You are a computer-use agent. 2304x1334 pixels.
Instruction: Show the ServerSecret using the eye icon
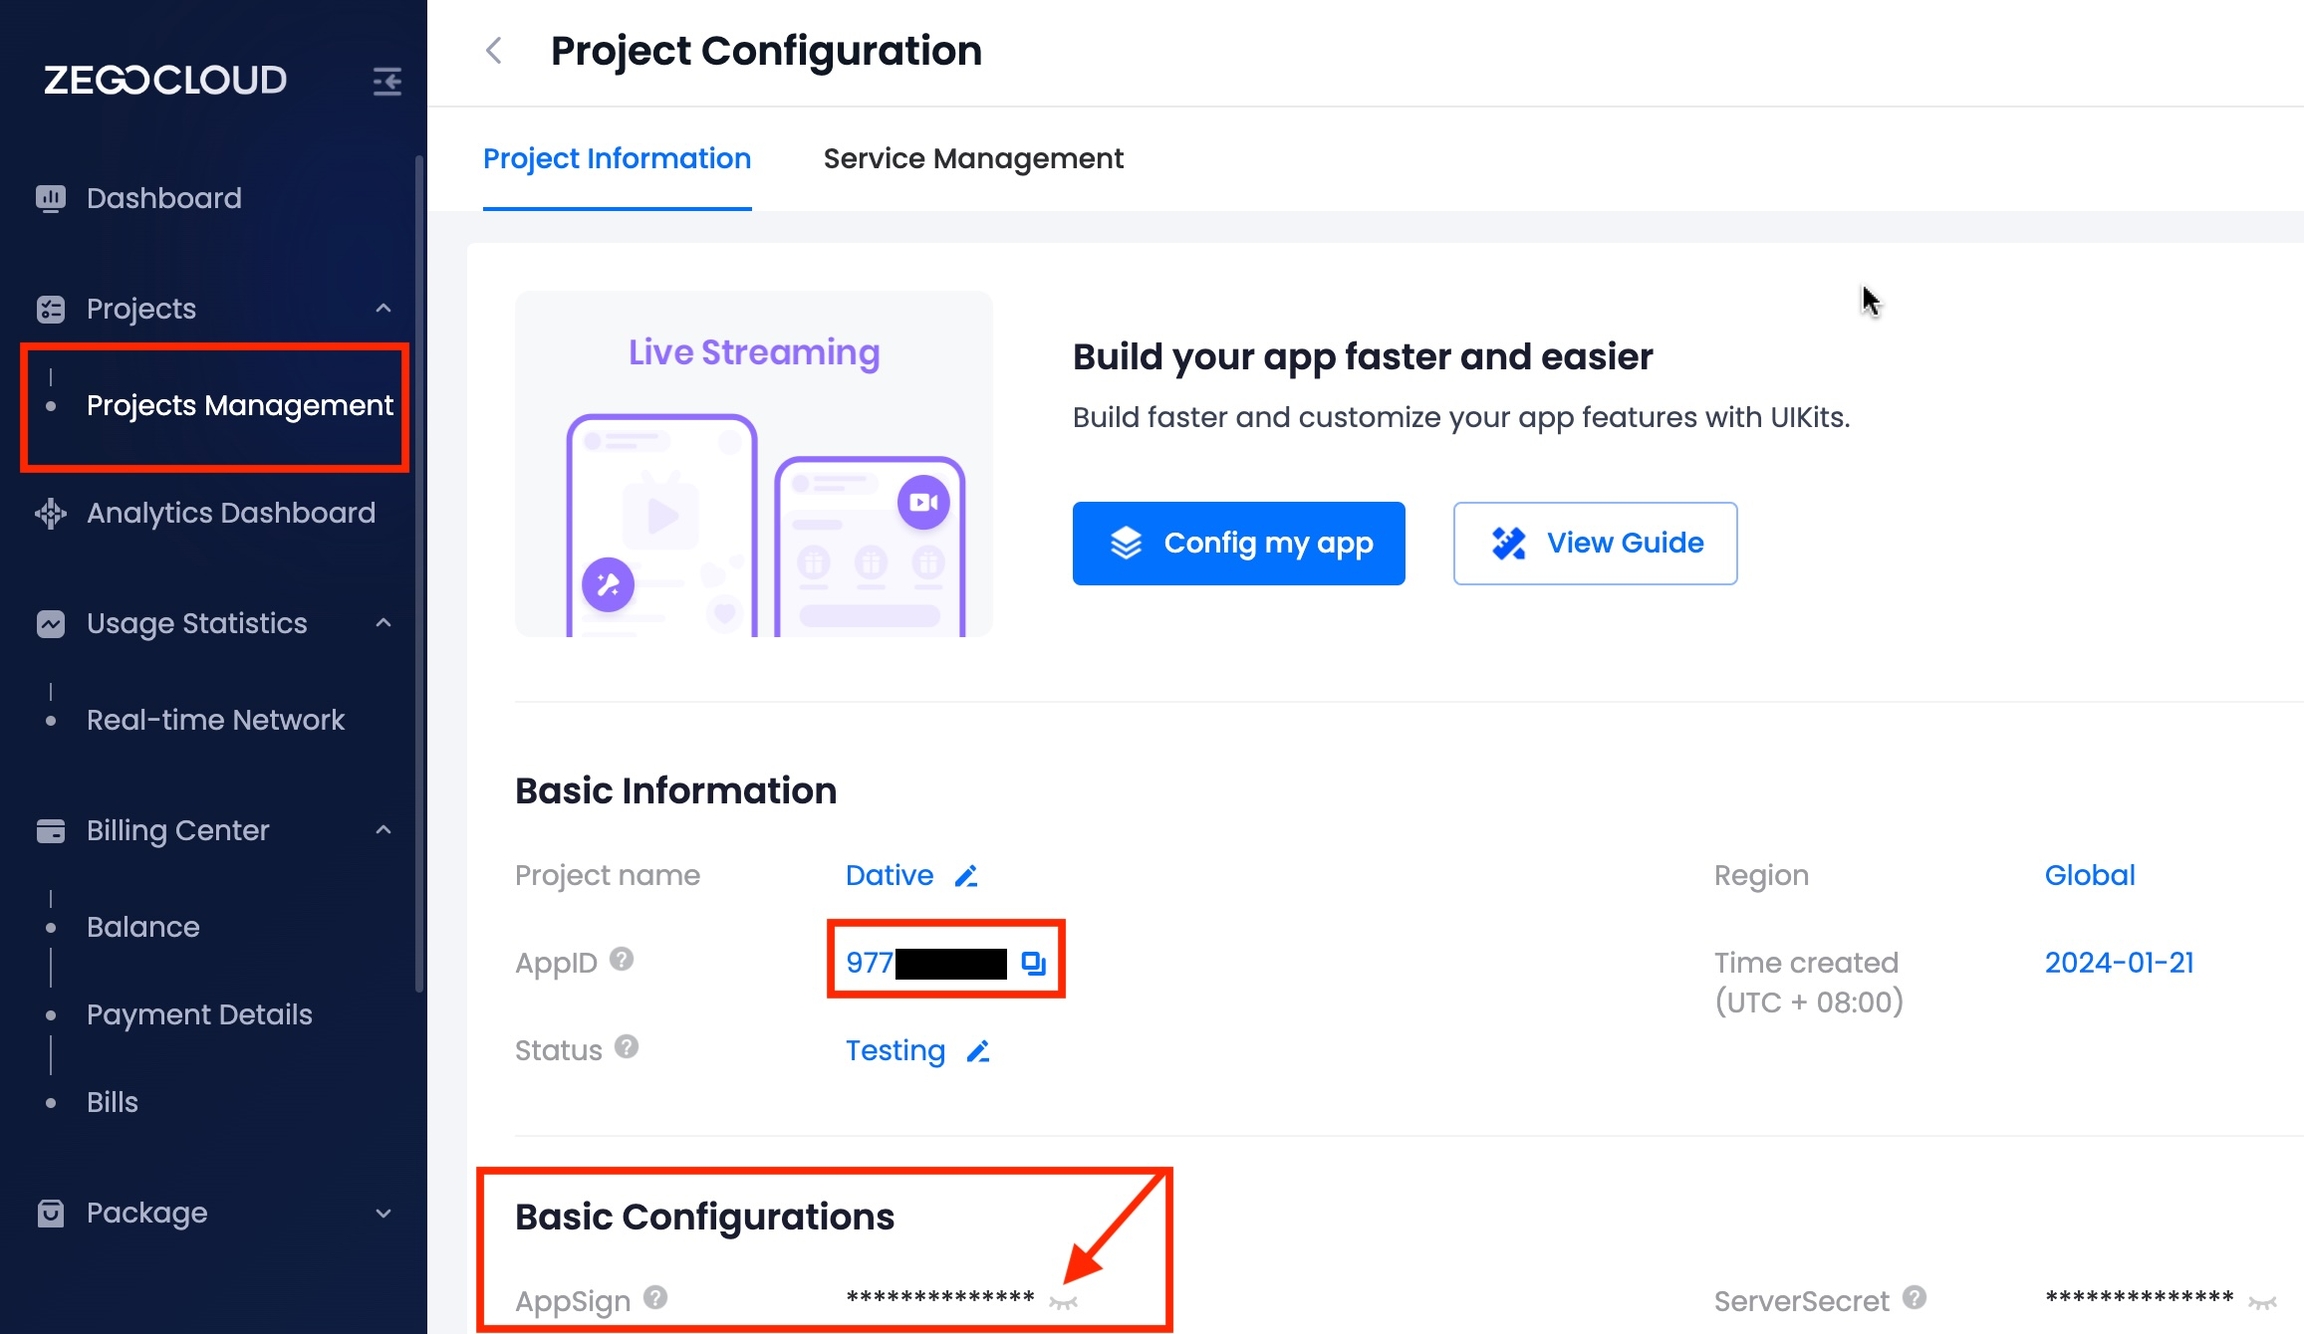point(2262,1302)
